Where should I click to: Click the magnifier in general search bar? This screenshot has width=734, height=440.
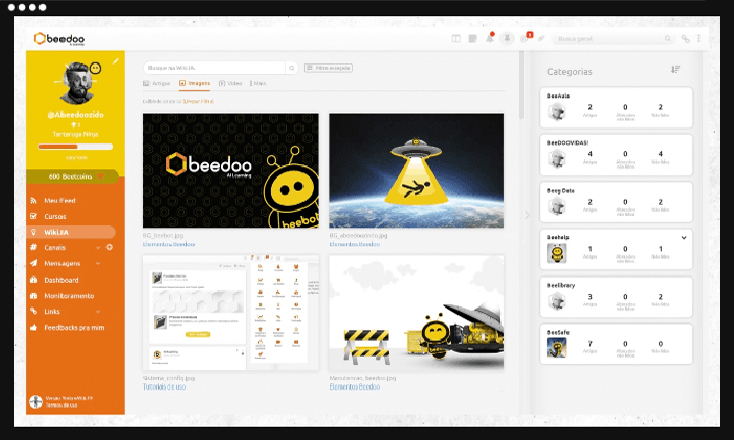coord(668,39)
